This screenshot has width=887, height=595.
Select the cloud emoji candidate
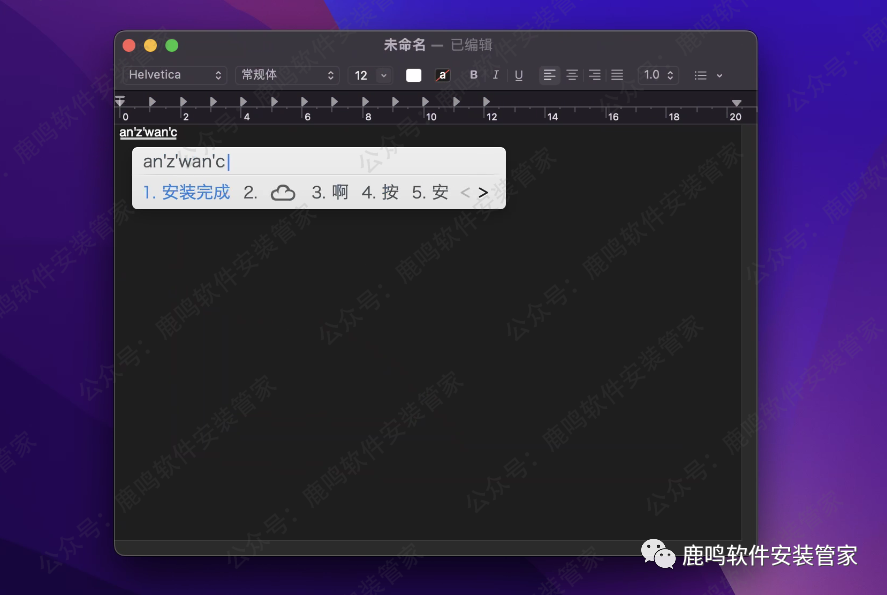coord(282,192)
